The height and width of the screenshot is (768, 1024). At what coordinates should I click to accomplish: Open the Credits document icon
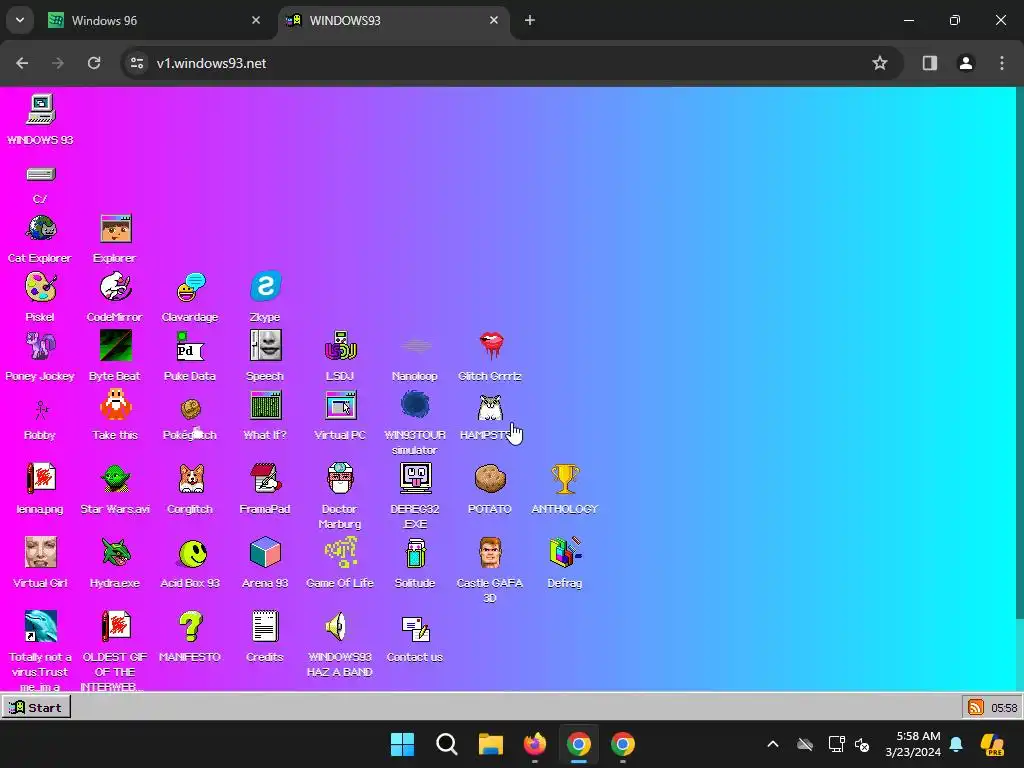tap(265, 626)
